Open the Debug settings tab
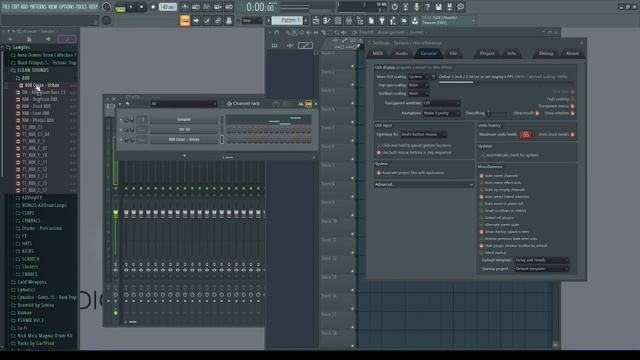Viewport: 640px width, 360px height. 546,53
